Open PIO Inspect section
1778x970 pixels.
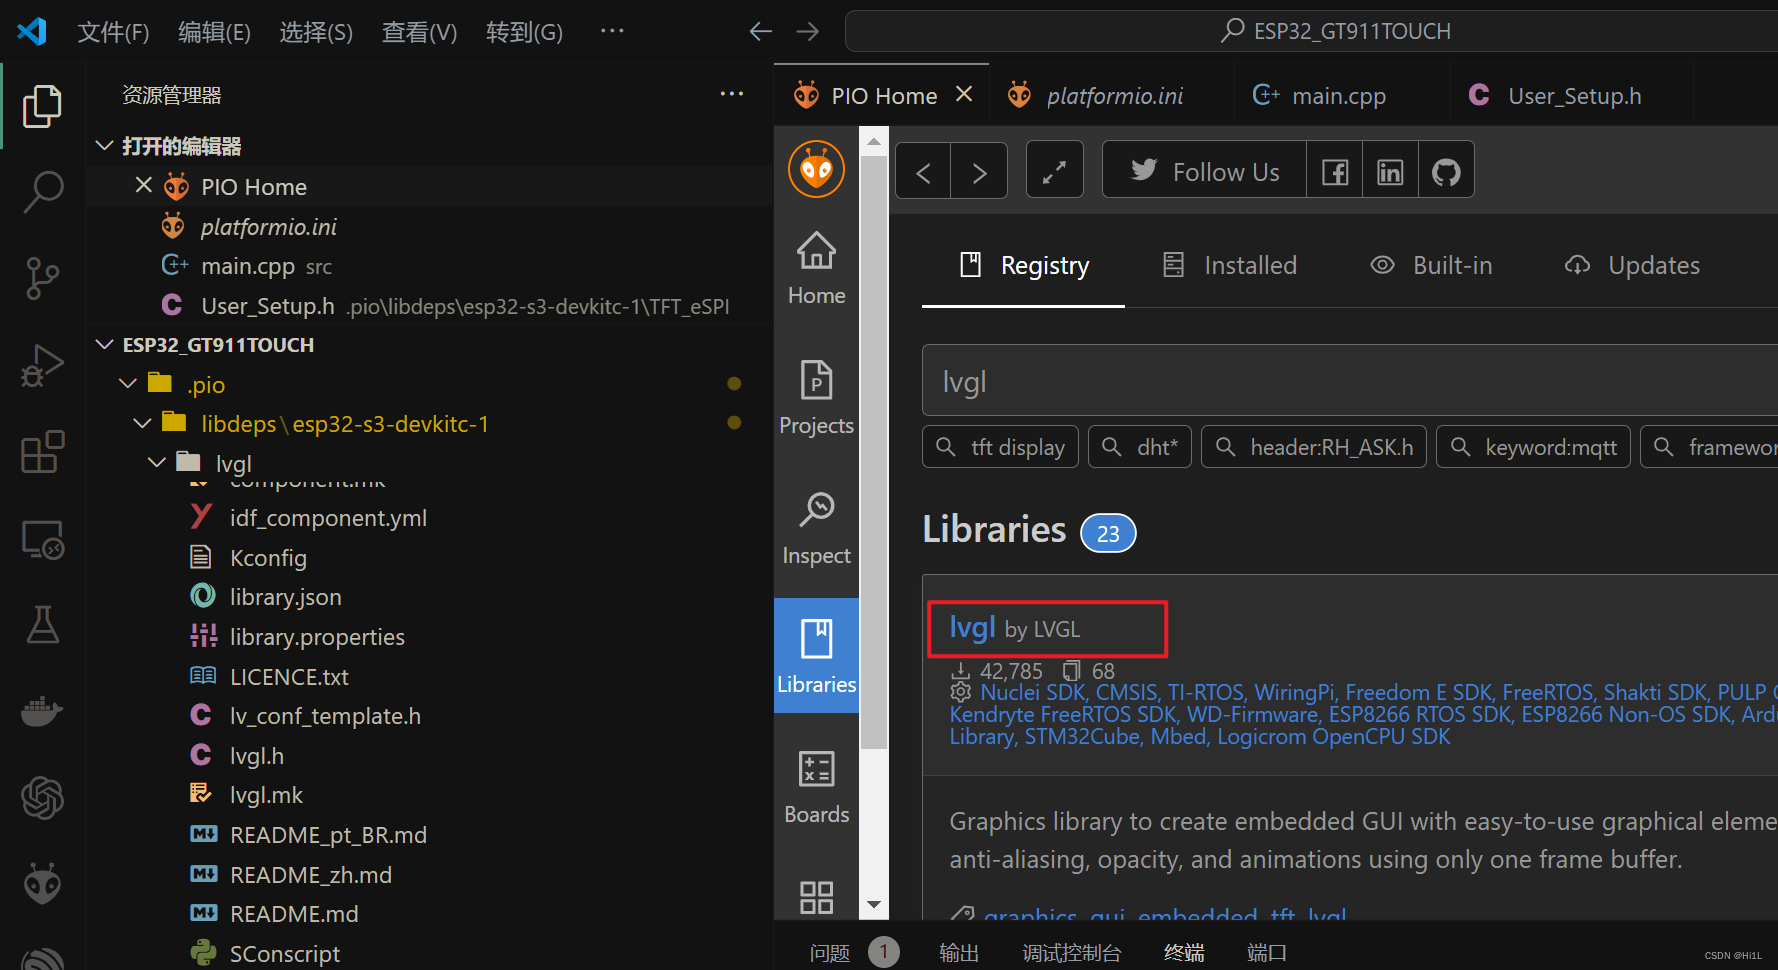(816, 528)
